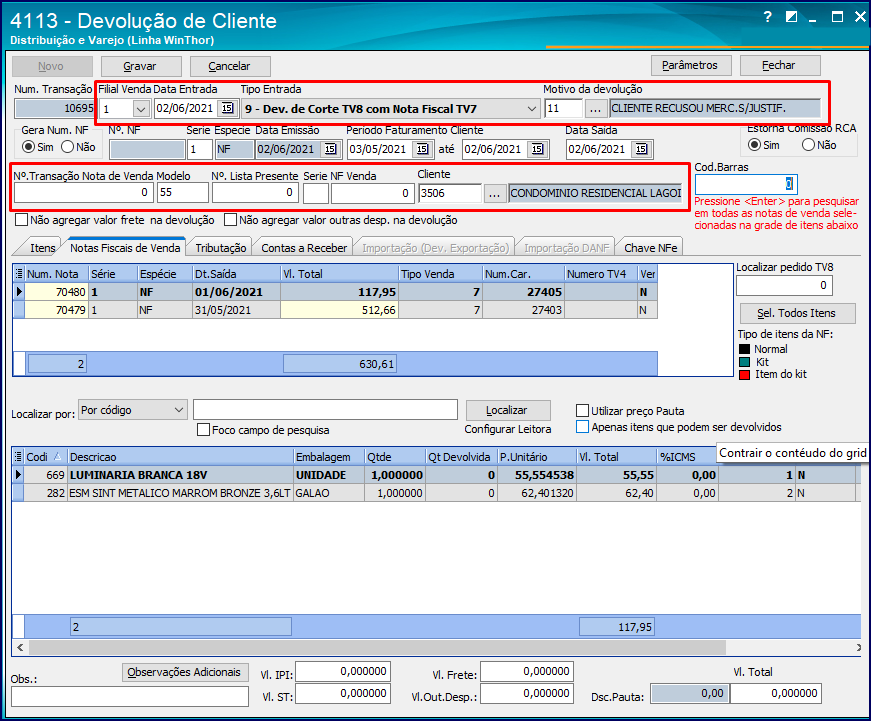Click Sel. Todos Itens button

798,313
